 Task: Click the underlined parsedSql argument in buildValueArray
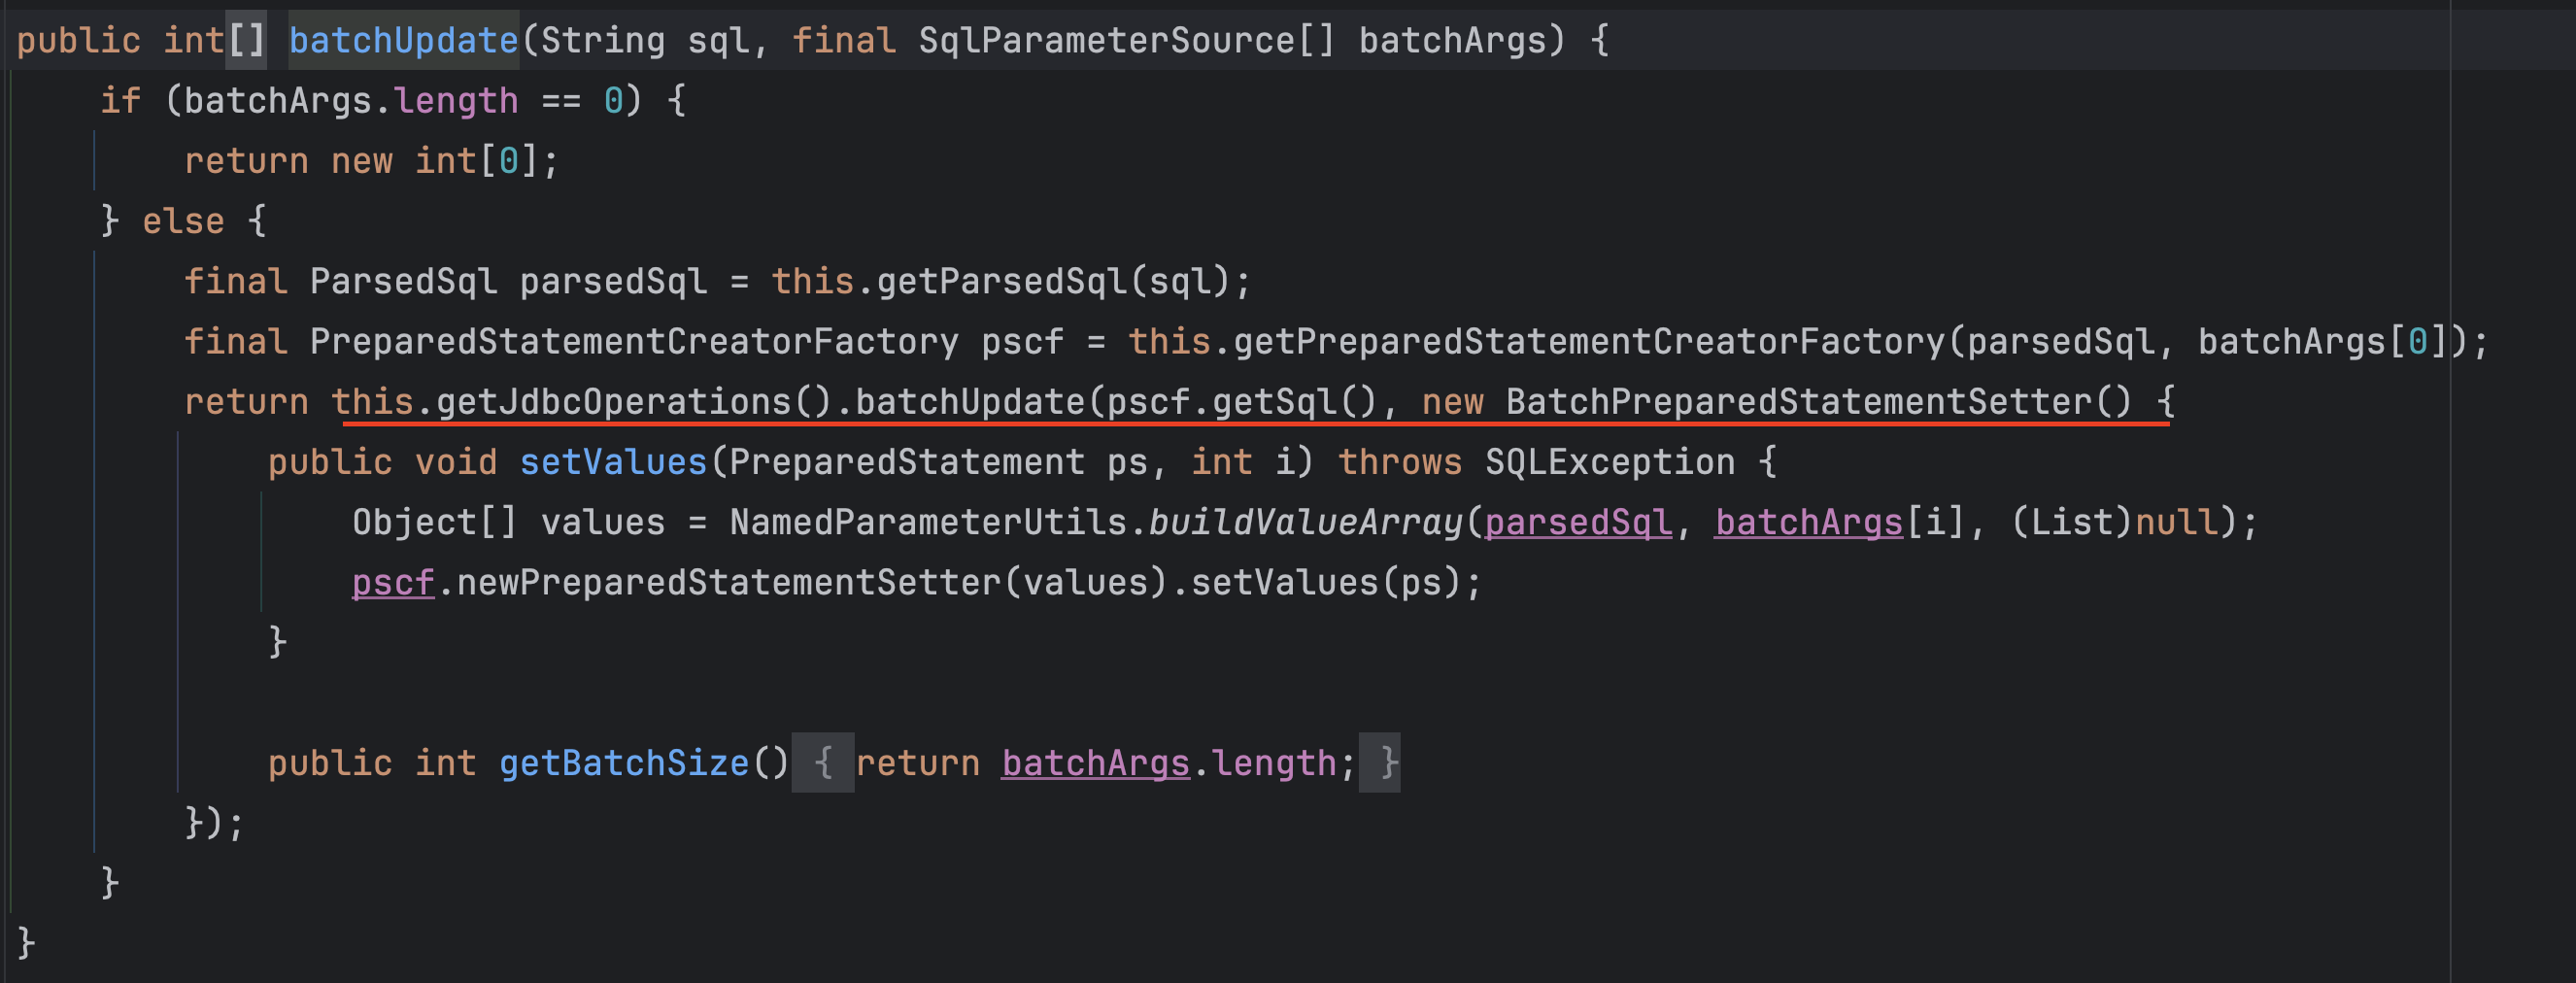pyautogui.click(x=1578, y=522)
